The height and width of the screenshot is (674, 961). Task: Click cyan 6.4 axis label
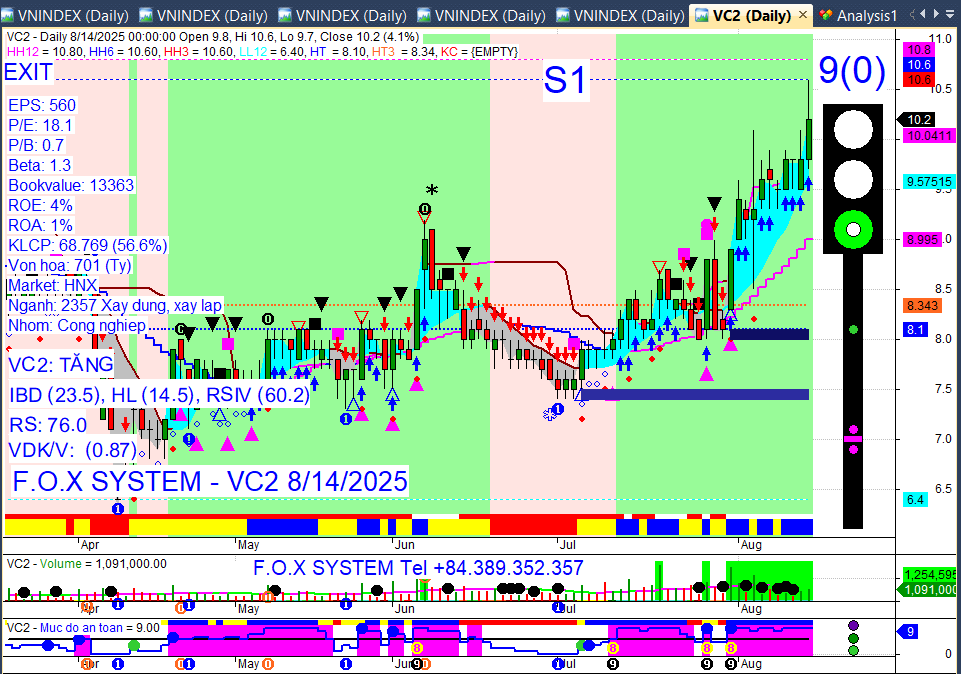tap(915, 500)
